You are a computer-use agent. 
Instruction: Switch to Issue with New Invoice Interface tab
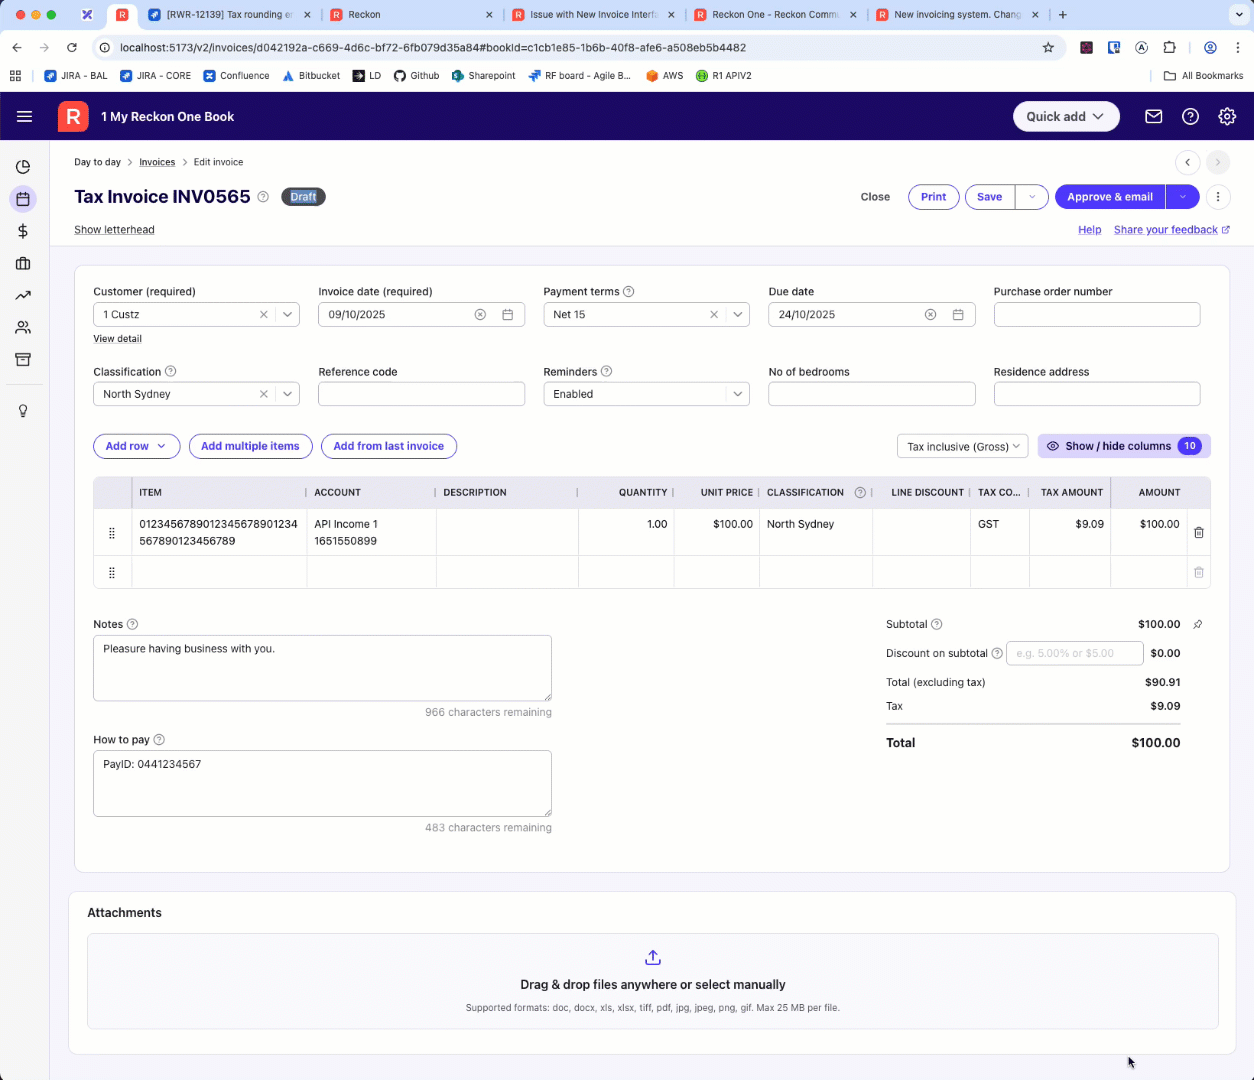pos(593,15)
